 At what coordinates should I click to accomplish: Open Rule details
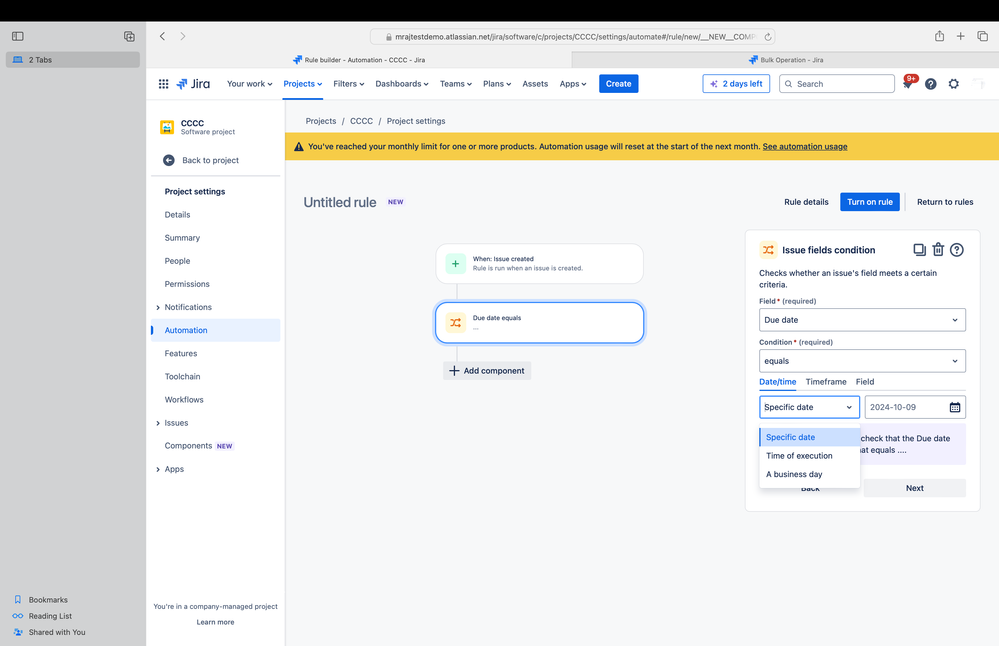tap(806, 202)
